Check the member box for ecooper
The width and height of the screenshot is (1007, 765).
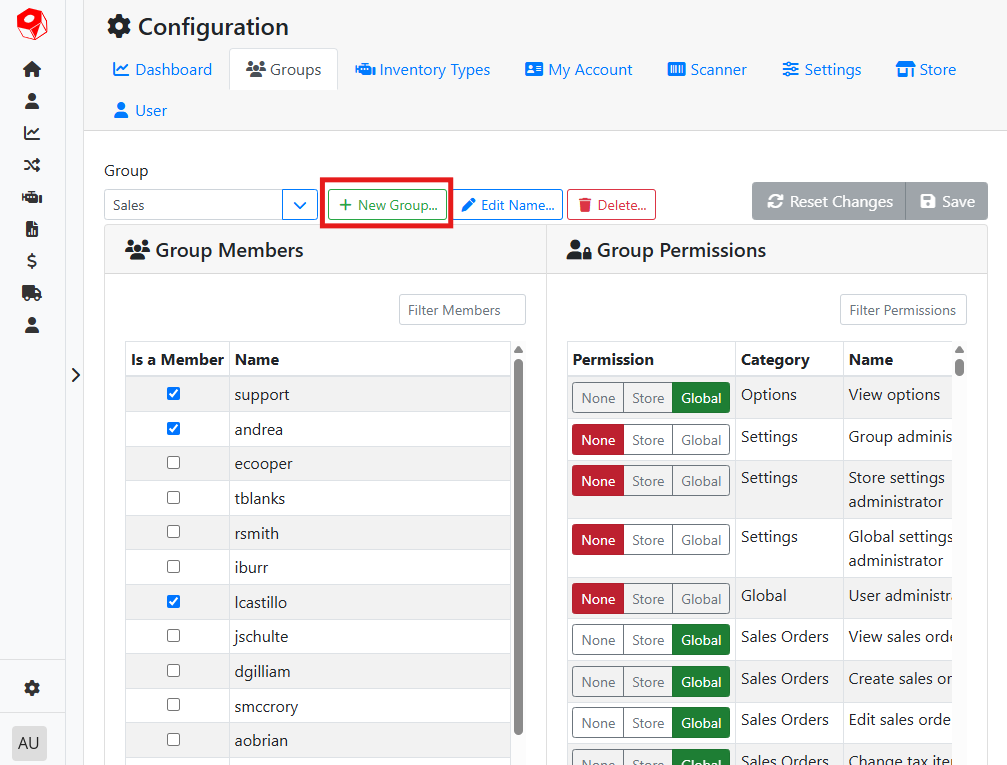coord(173,463)
